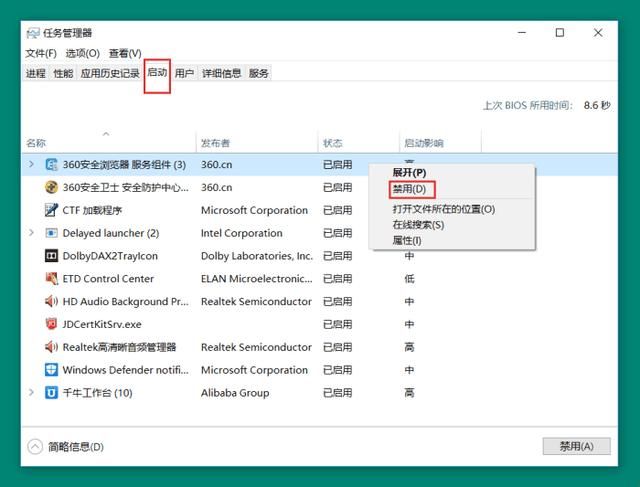Minimize the 任务管理器 window

[522, 33]
